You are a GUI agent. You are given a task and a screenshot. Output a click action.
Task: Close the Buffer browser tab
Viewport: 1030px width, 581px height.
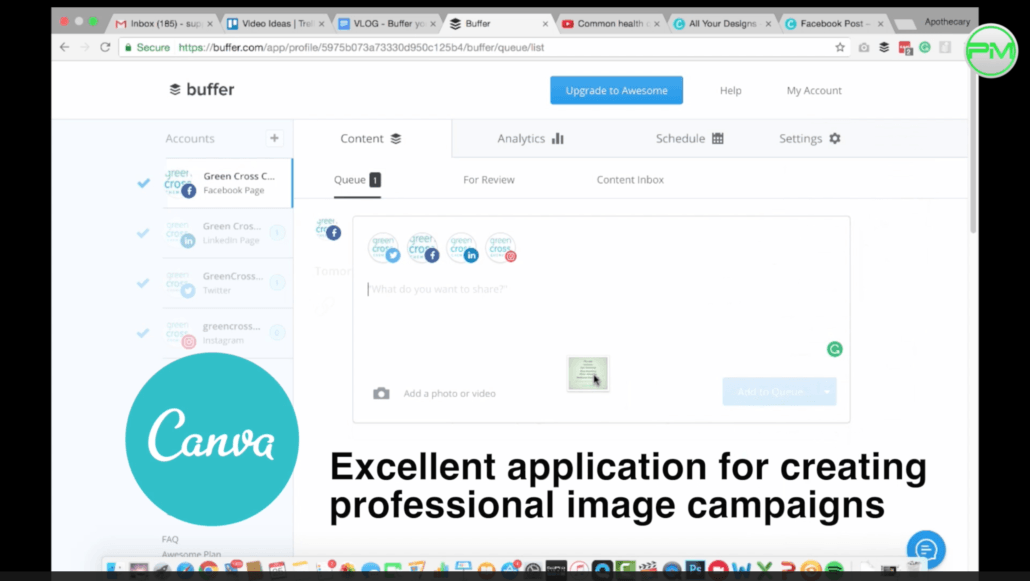[545, 24]
